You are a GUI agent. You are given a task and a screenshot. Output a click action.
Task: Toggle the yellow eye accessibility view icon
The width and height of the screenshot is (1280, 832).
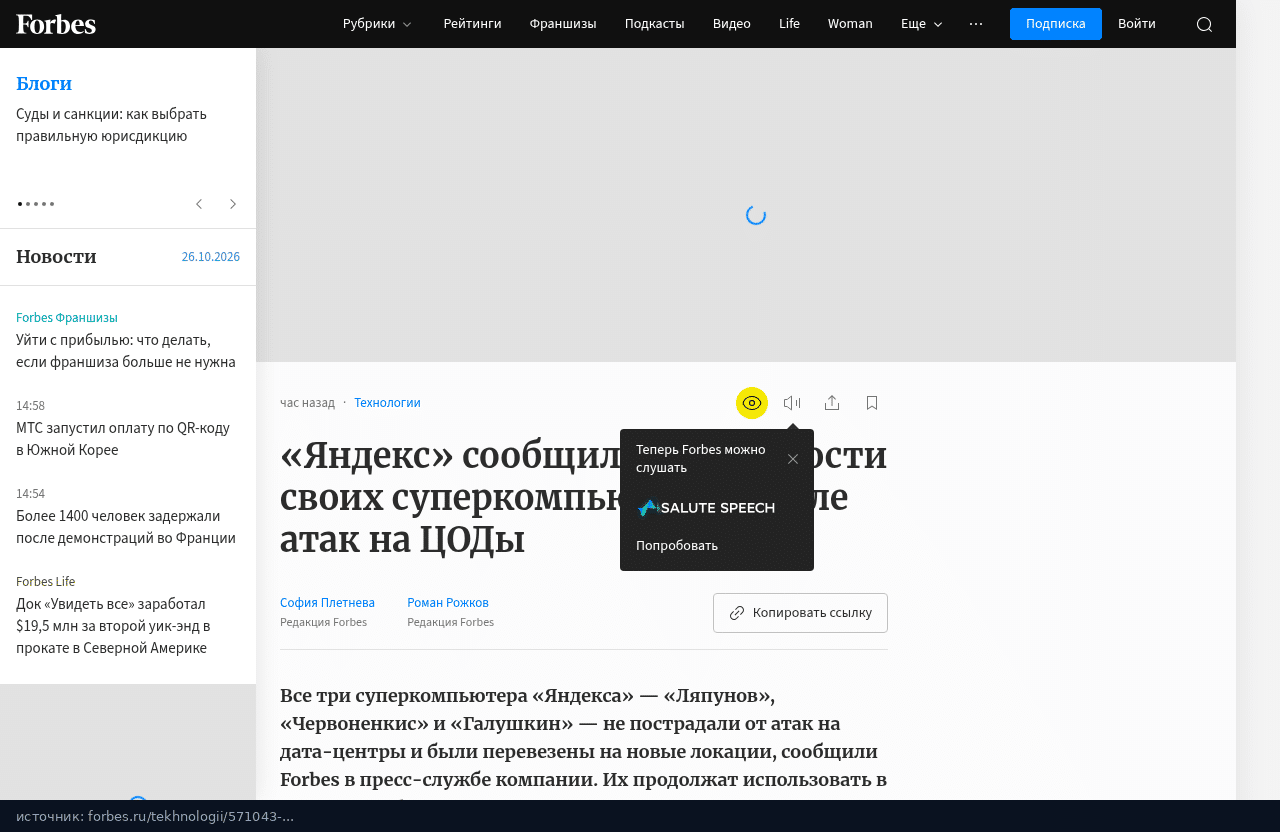pyautogui.click(x=752, y=403)
